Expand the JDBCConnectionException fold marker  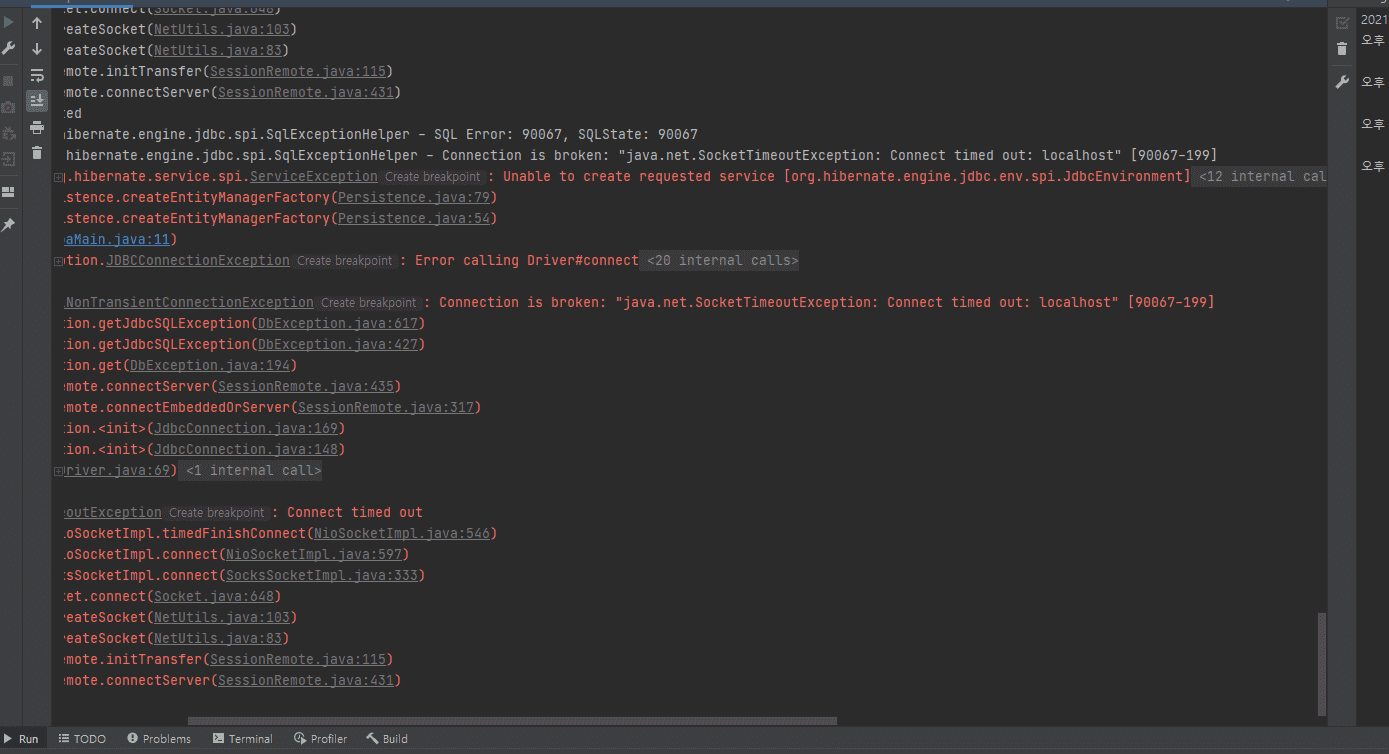59,261
